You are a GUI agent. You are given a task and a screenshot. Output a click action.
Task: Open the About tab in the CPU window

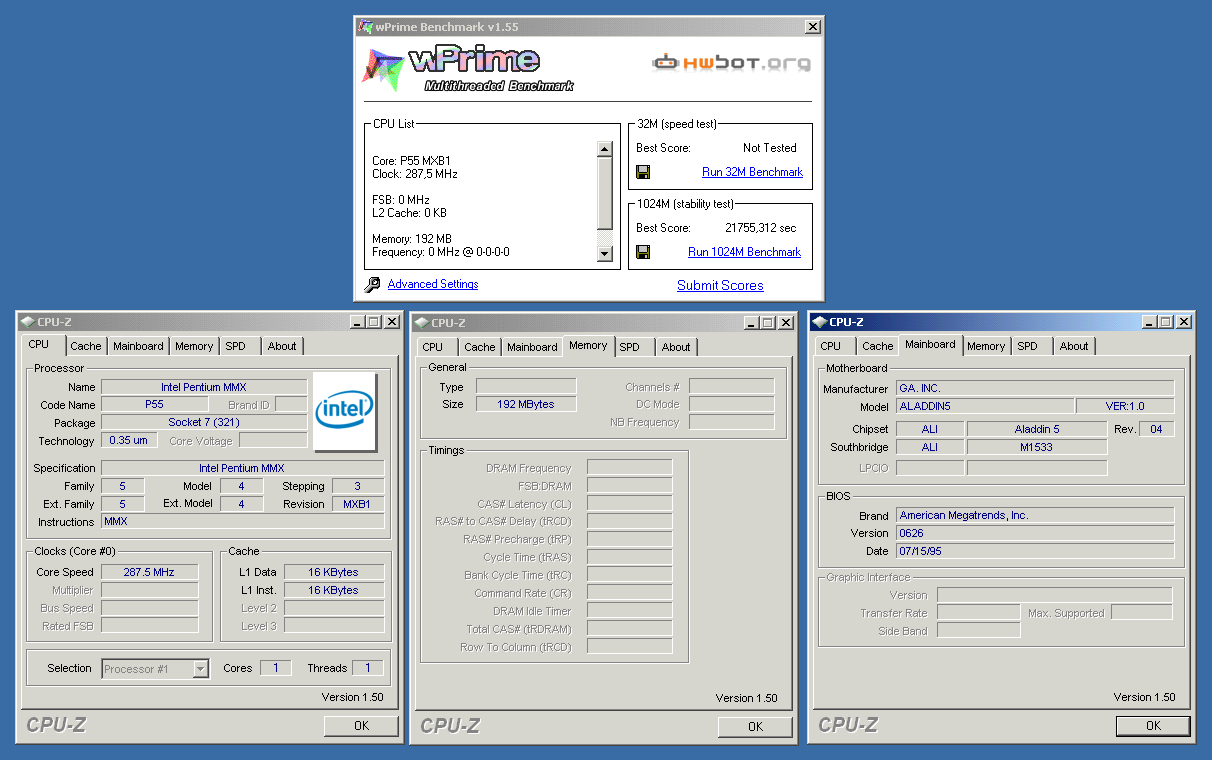coord(282,346)
